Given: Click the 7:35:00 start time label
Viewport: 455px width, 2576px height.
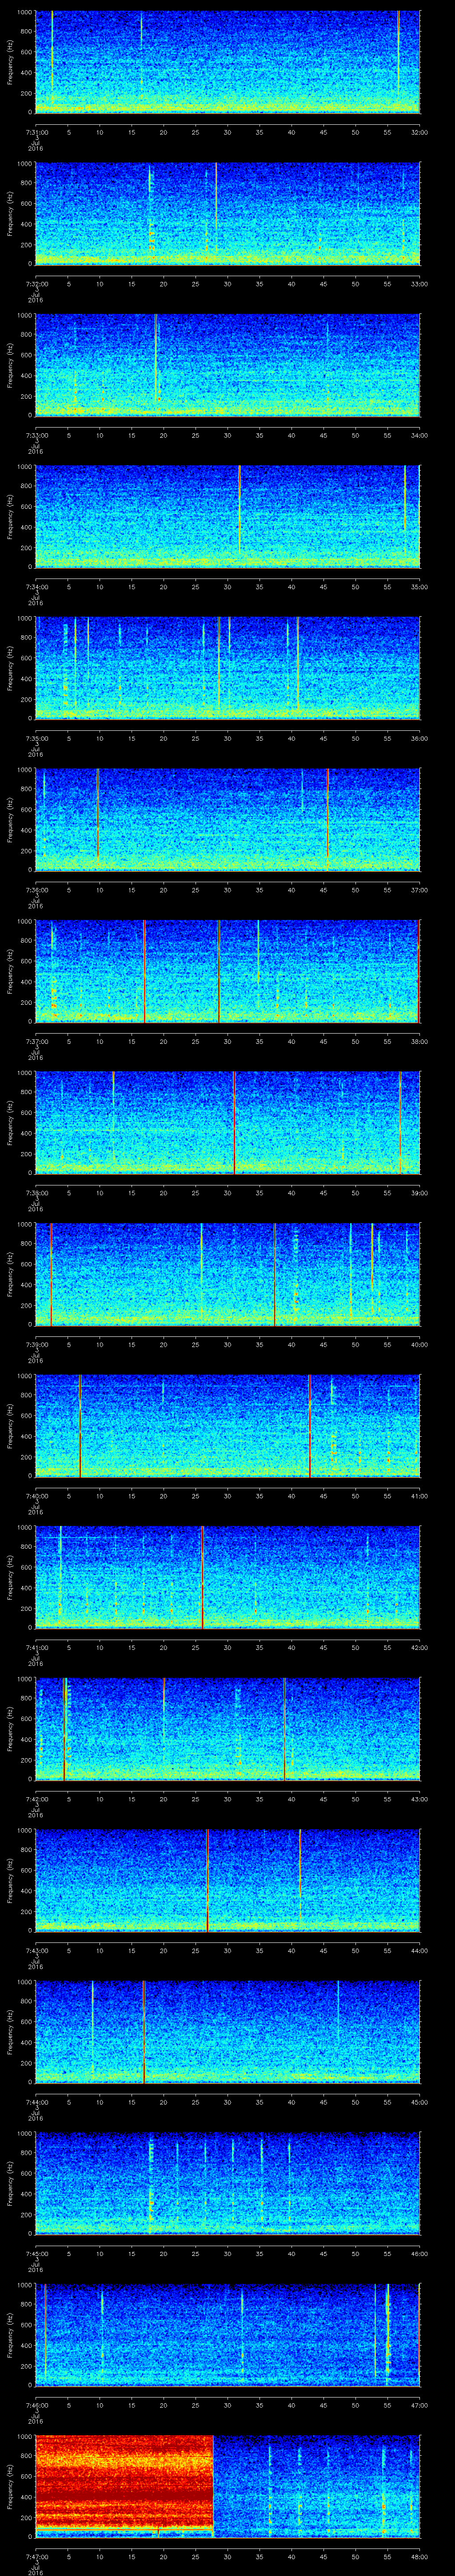Looking at the screenshot, I should point(36,738).
